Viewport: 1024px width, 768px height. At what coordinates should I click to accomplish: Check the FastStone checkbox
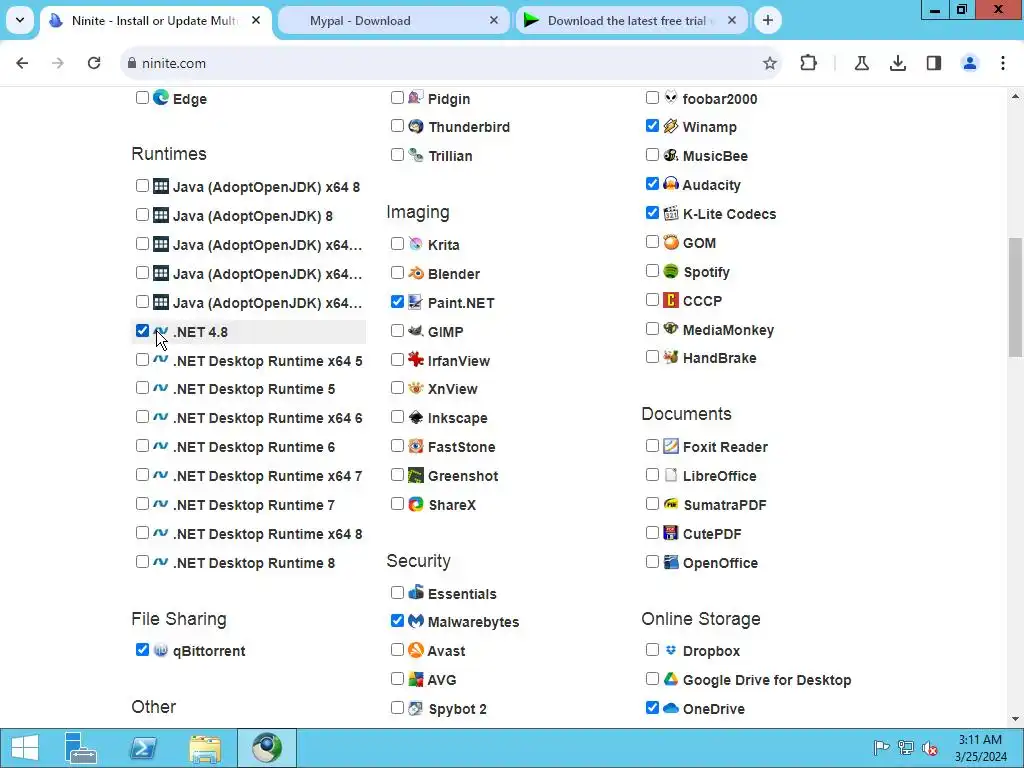[397, 445]
